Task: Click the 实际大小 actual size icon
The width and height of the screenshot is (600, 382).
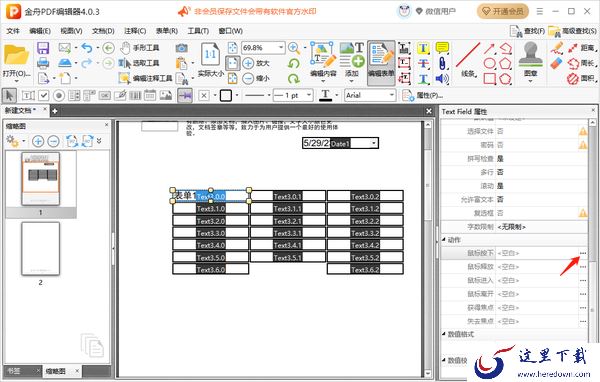Action: tap(210, 60)
